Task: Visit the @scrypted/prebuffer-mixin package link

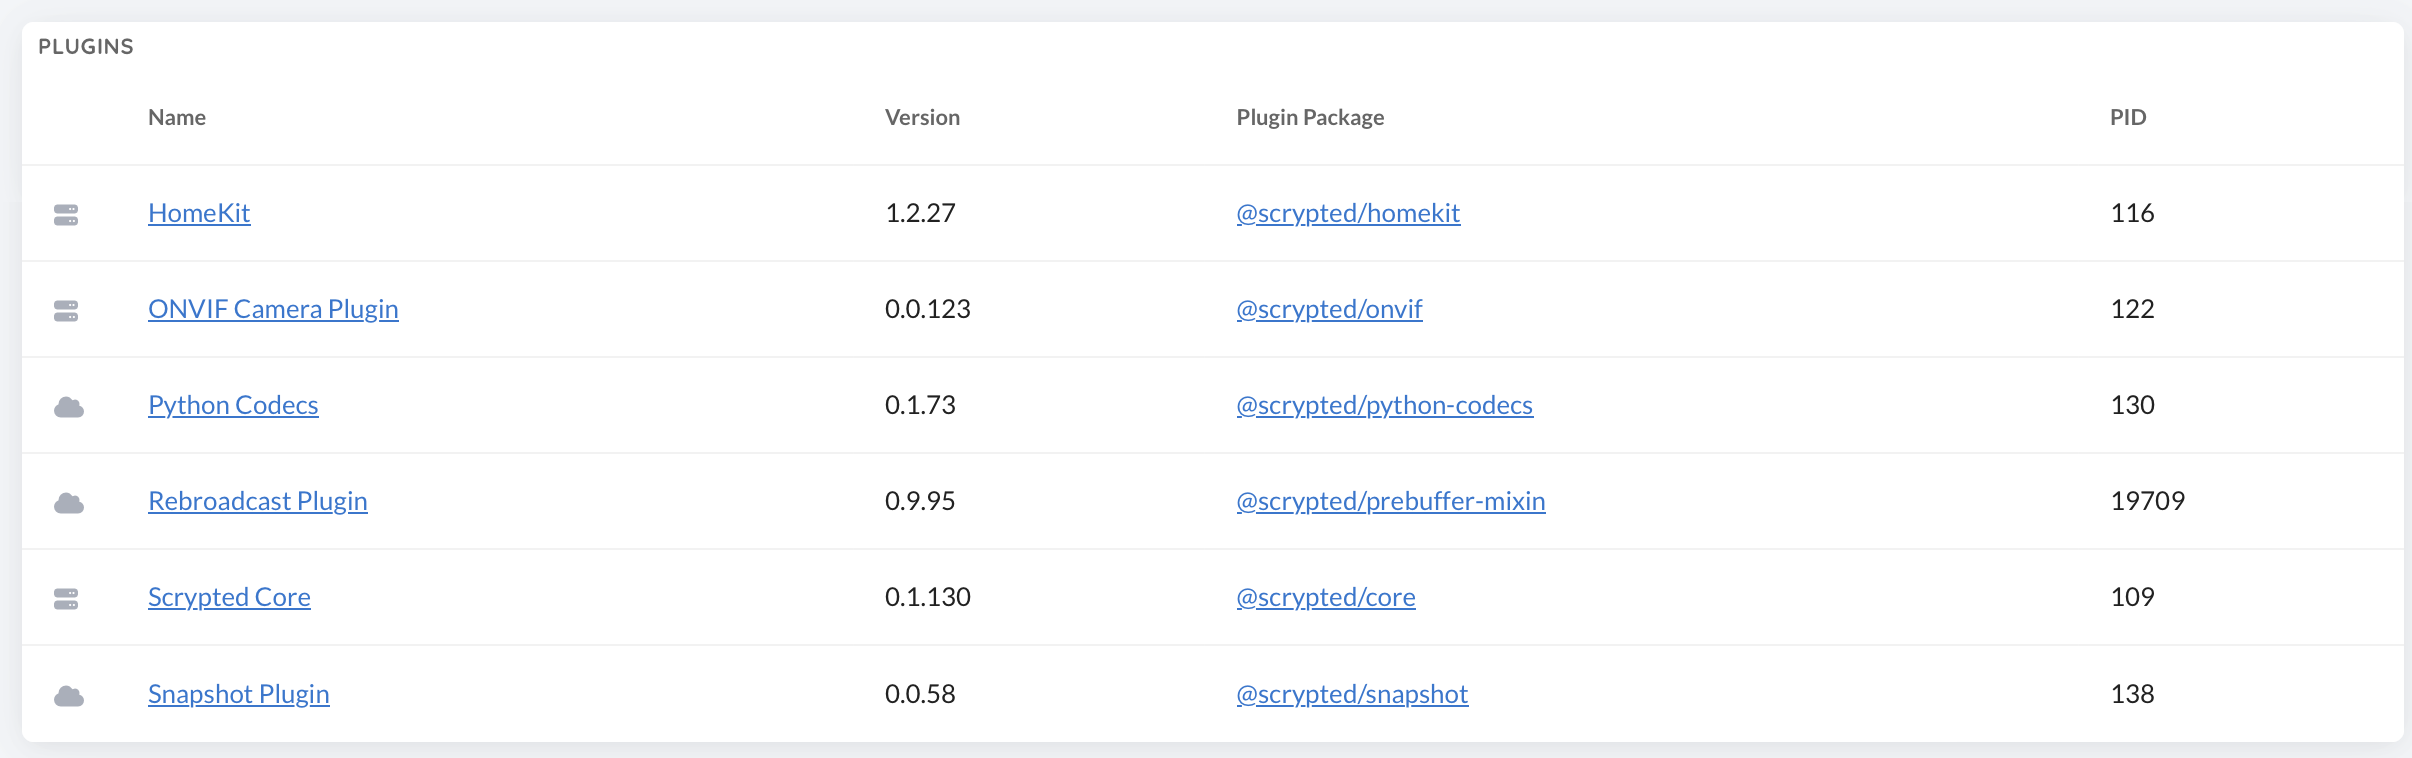Action: click(x=1391, y=501)
